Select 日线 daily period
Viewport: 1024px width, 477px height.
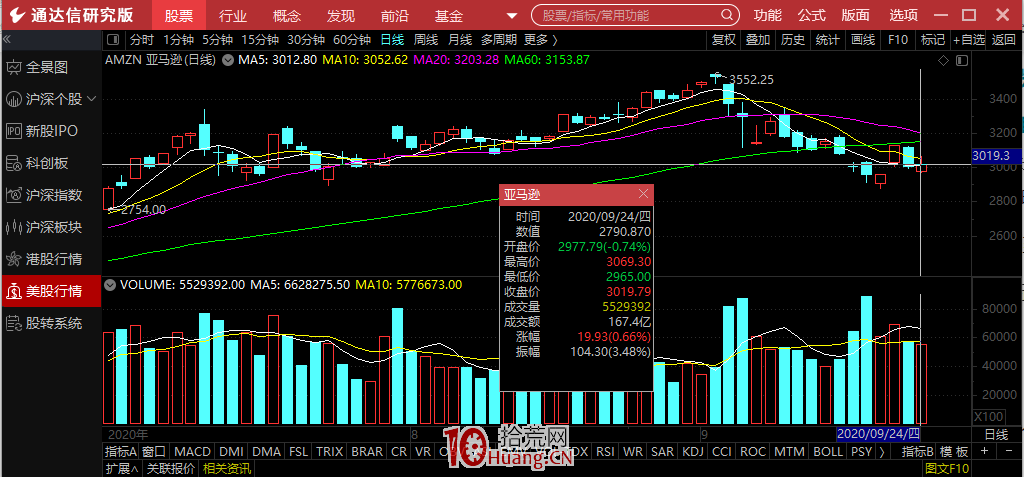point(392,40)
